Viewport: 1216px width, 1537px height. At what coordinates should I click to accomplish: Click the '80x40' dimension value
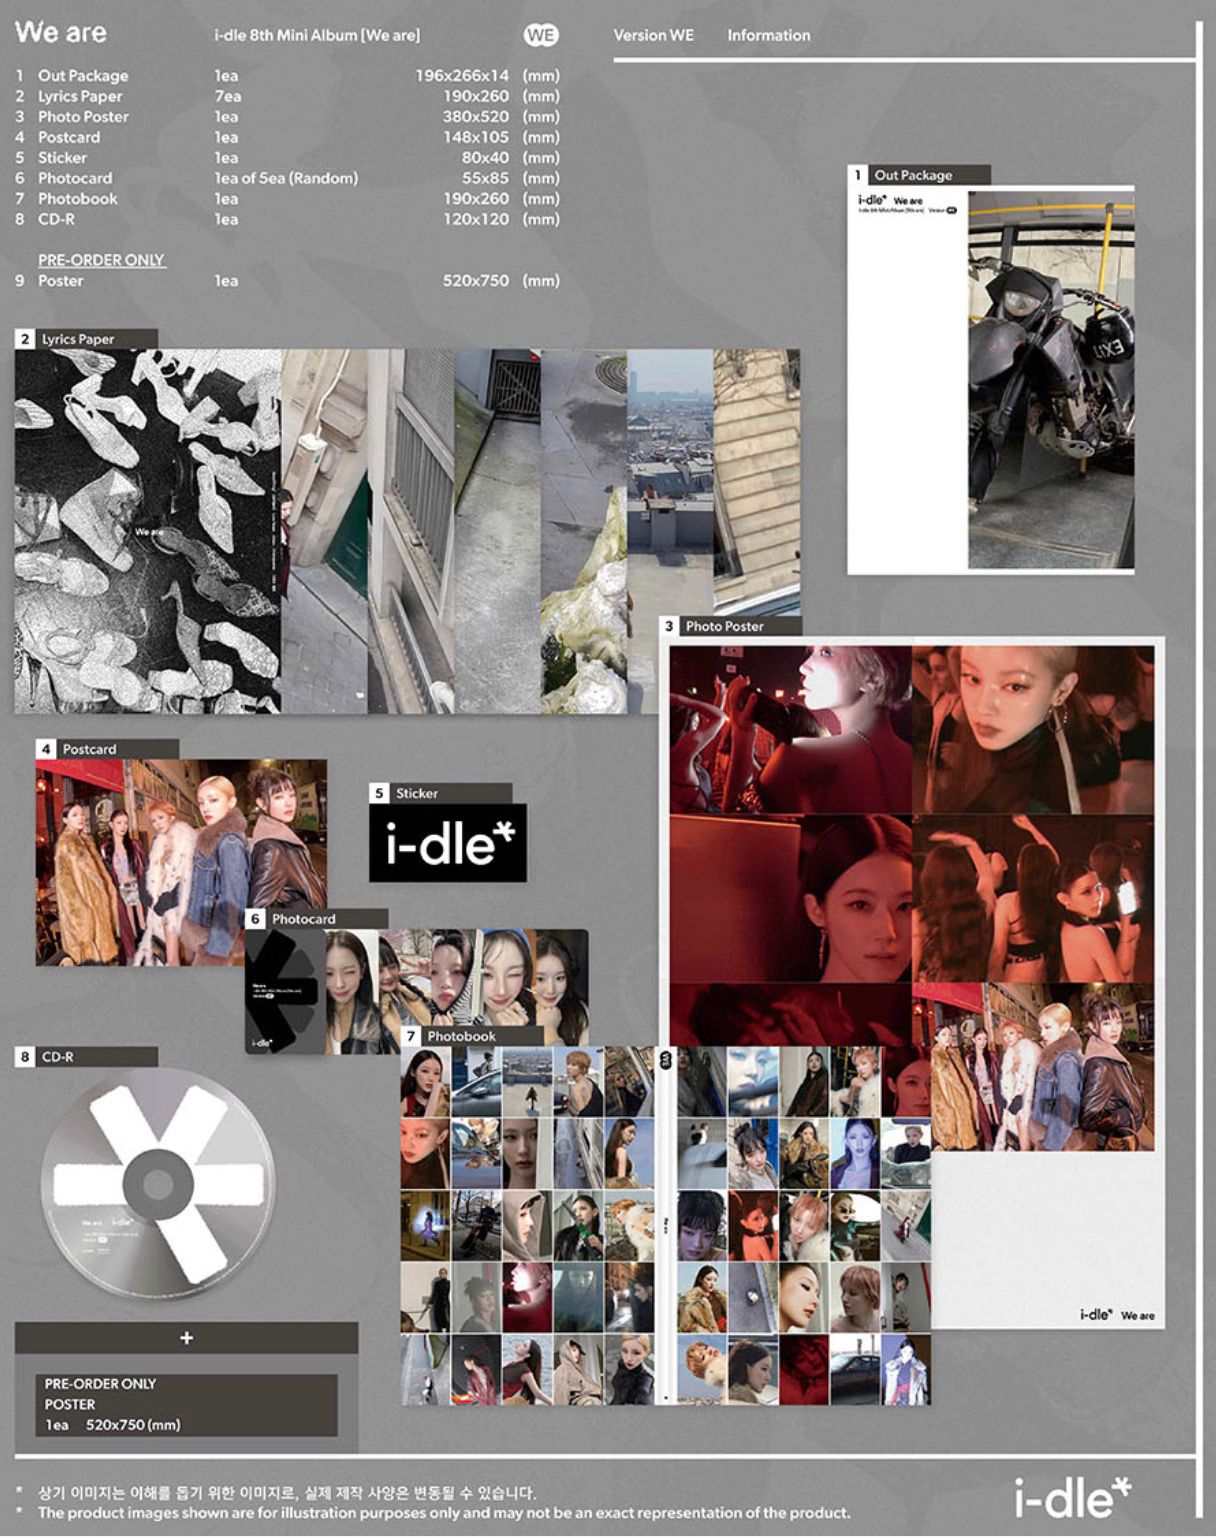[485, 158]
